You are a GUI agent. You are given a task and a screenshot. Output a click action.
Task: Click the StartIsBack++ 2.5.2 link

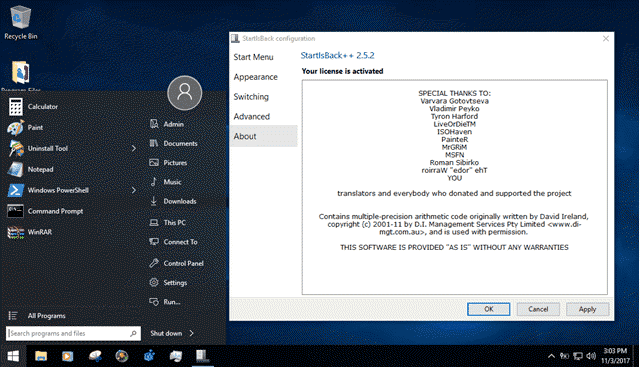pos(337,56)
